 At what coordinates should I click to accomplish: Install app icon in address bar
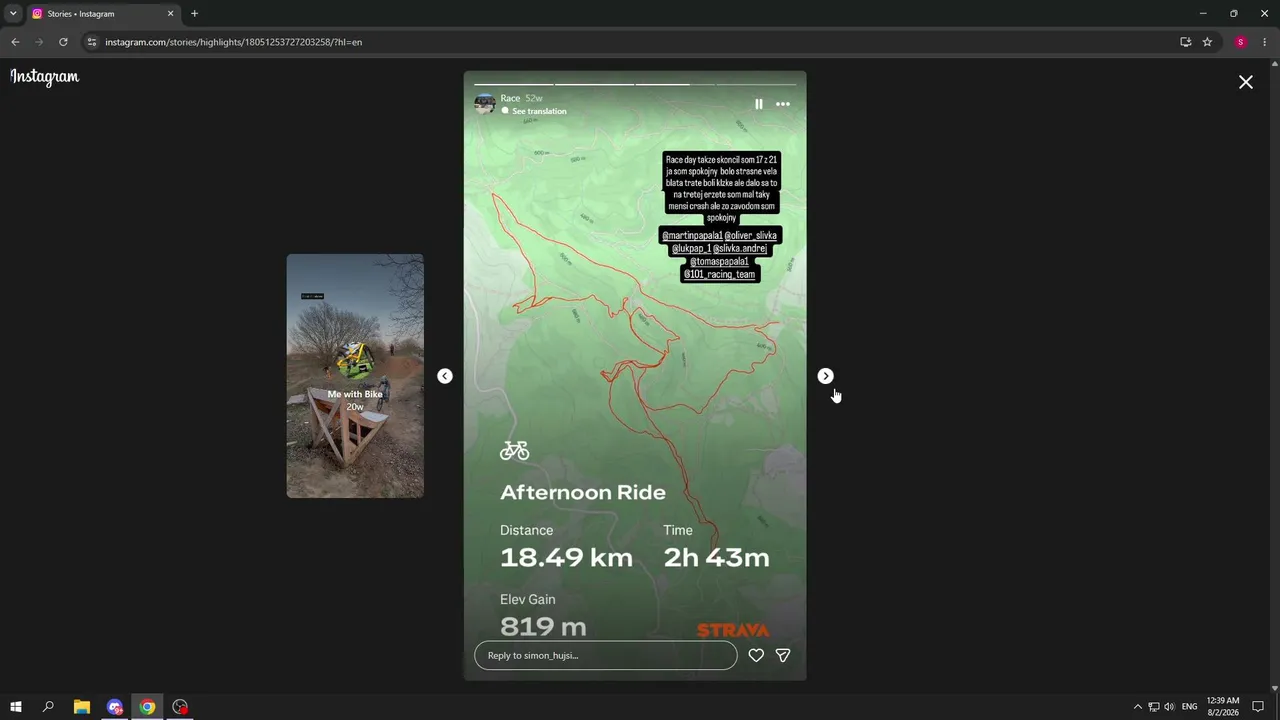pyautogui.click(x=1185, y=42)
